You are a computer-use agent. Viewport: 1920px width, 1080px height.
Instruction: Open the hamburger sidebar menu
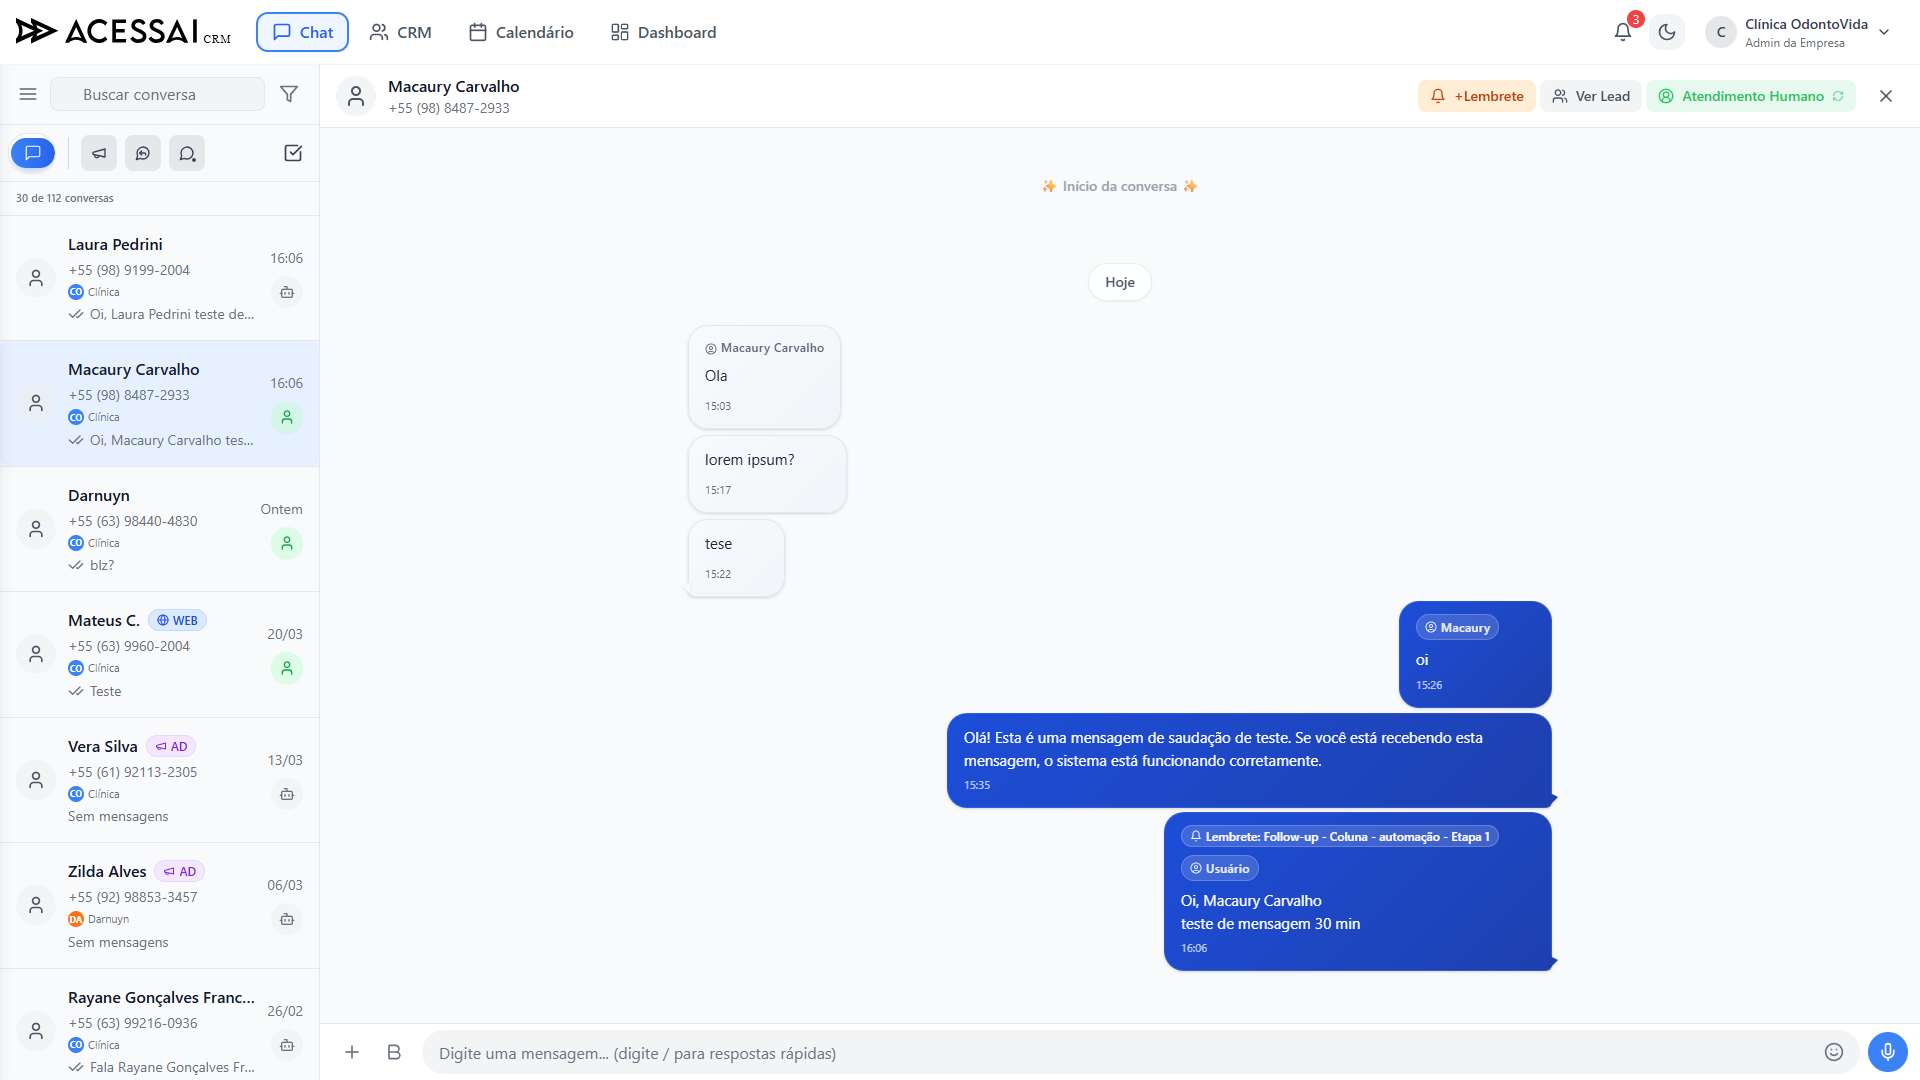pyautogui.click(x=28, y=94)
